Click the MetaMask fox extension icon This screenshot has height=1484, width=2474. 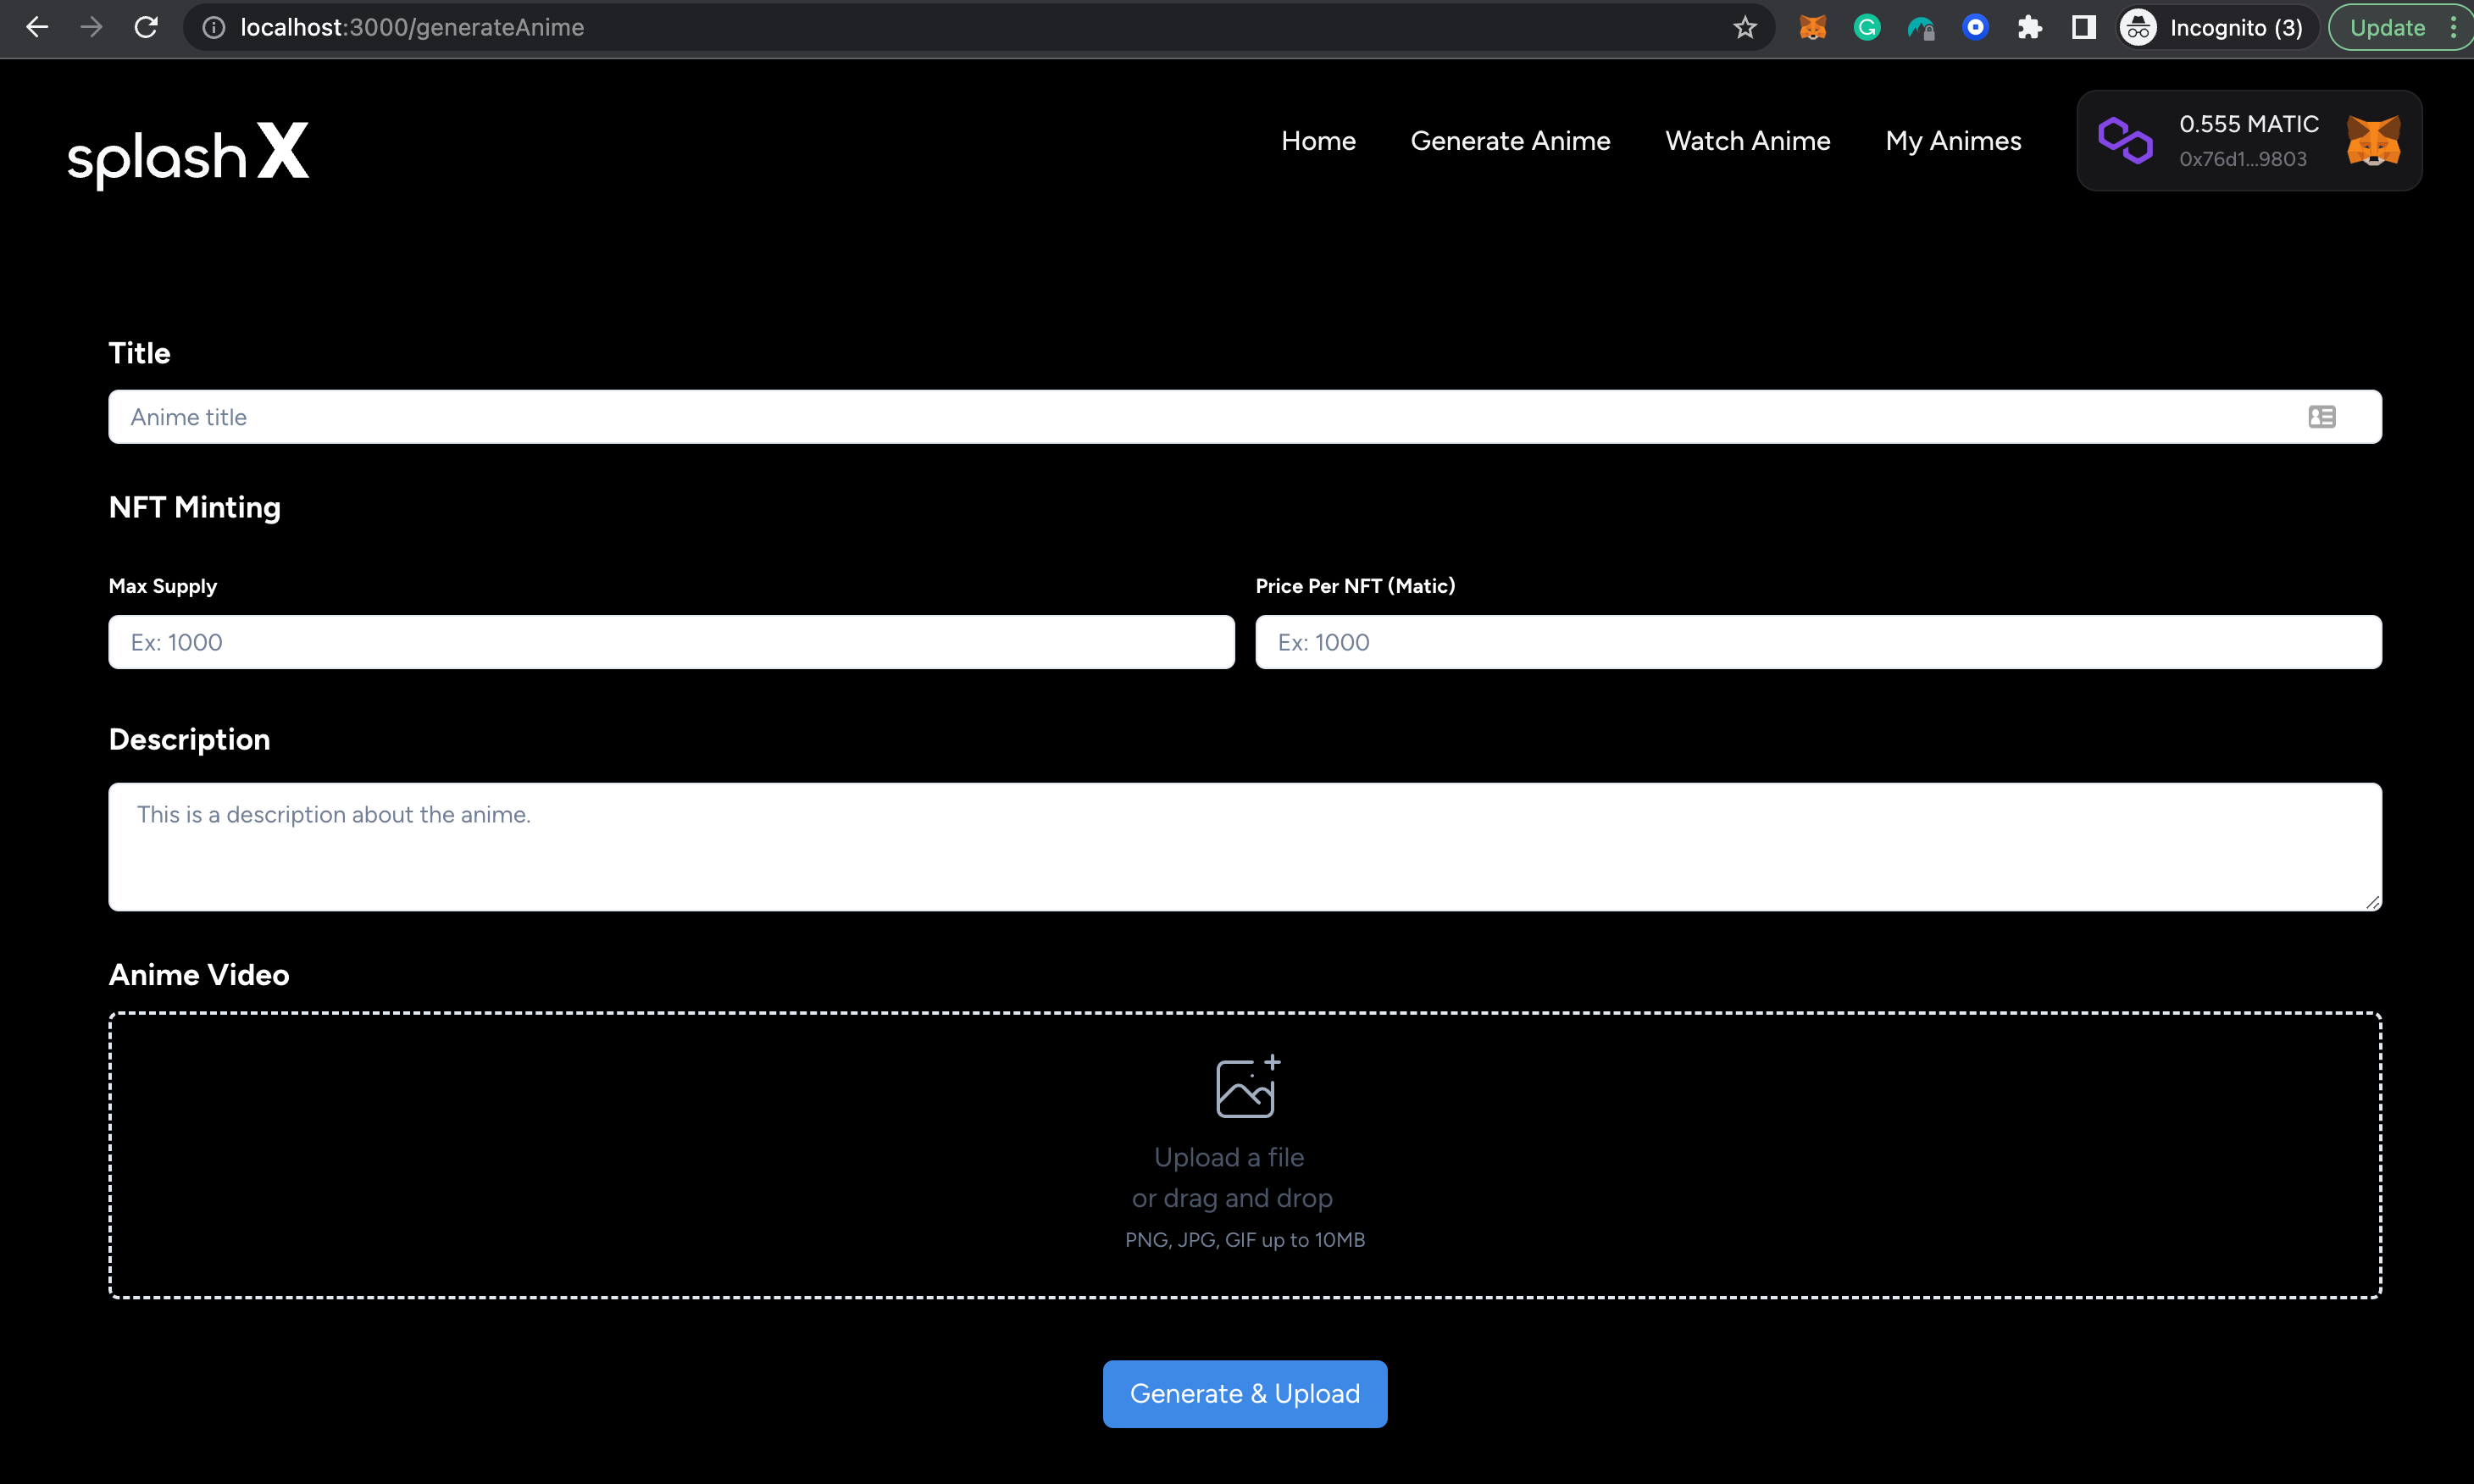(x=1812, y=27)
